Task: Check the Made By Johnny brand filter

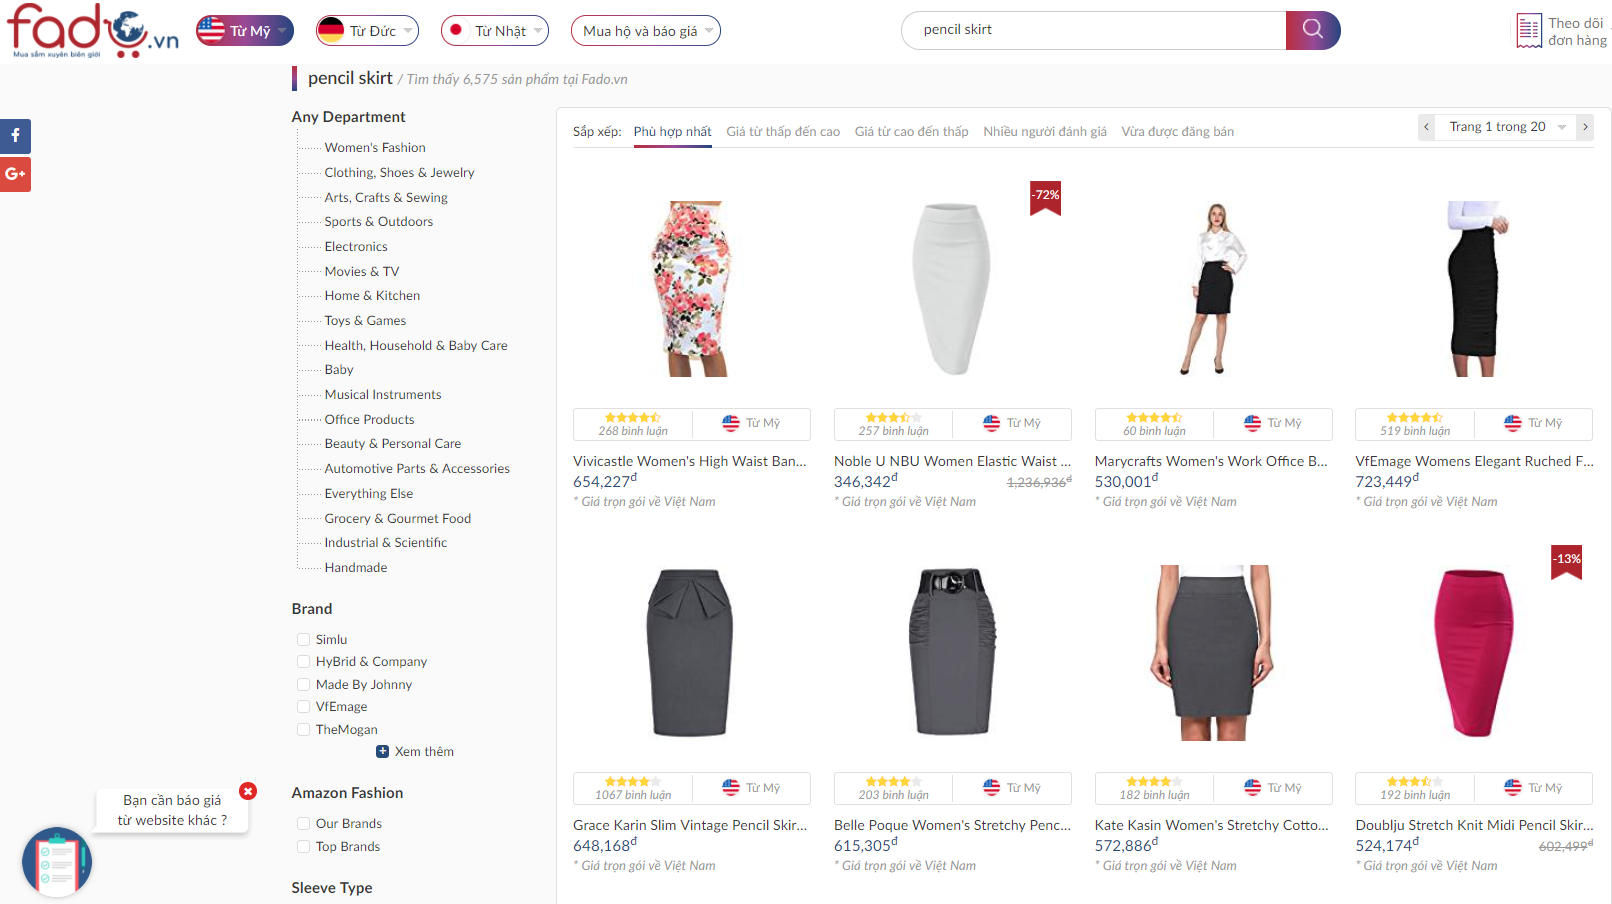Action: (303, 684)
